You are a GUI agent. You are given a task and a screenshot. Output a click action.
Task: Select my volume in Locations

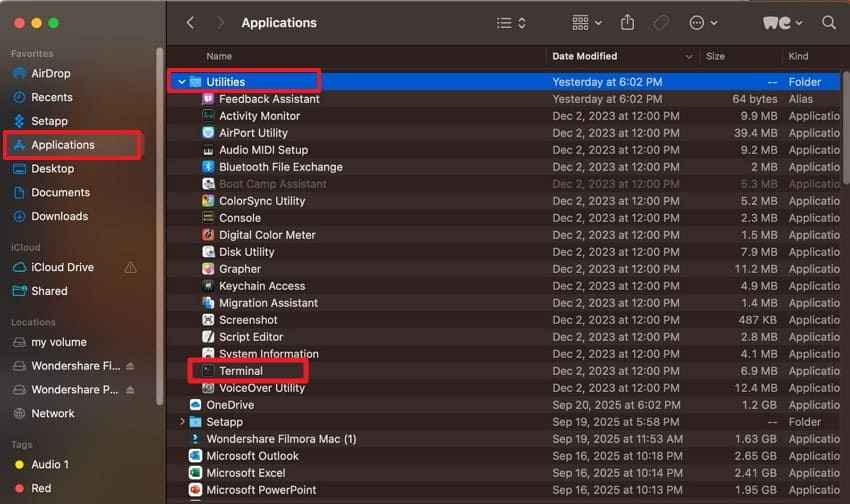tap(59, 342)
